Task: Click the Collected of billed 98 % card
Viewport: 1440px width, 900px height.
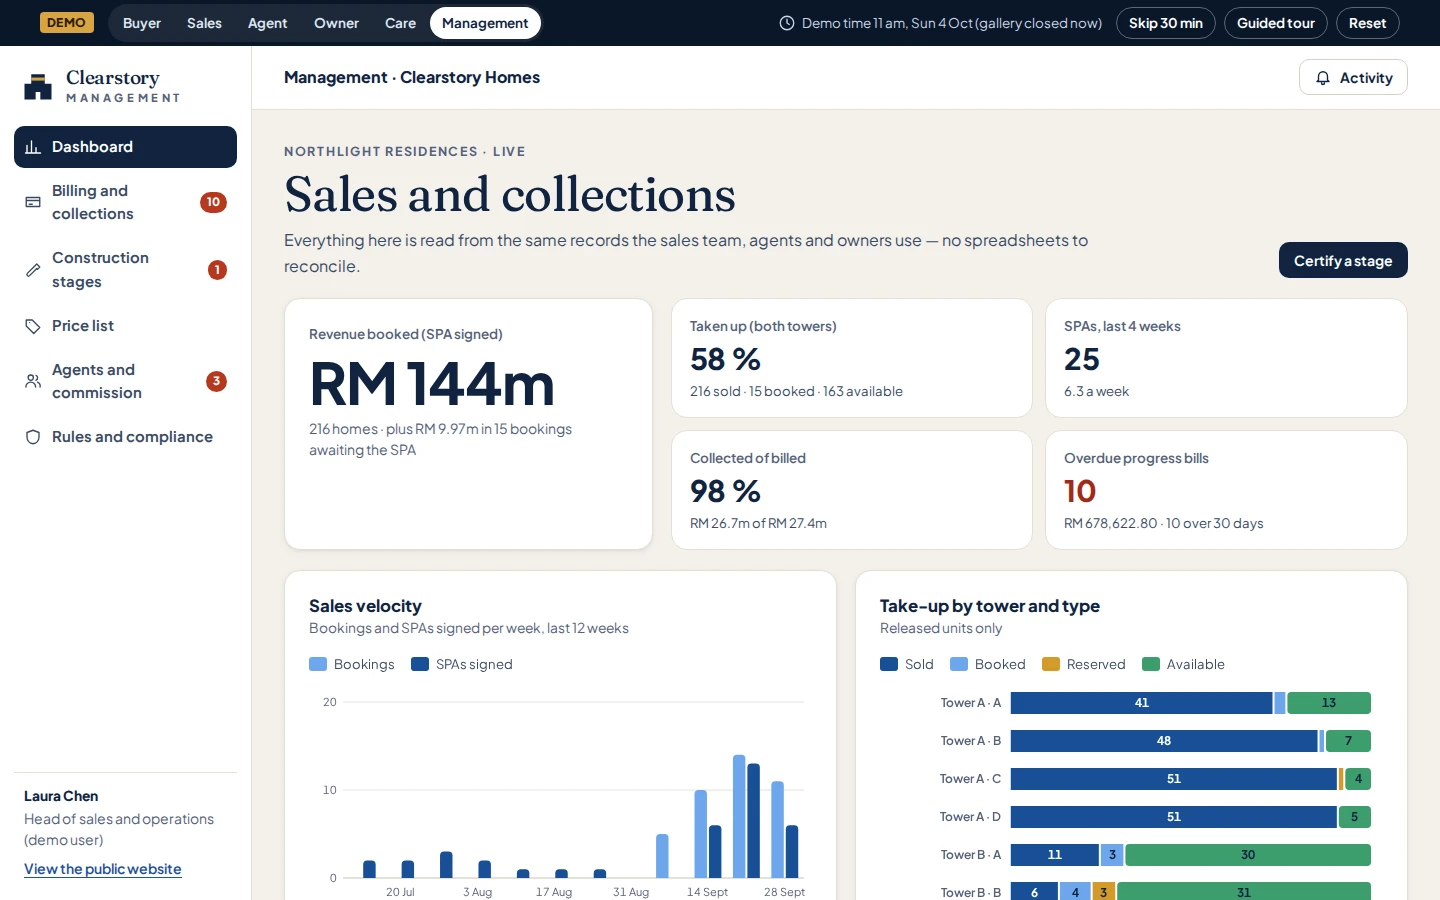Action: (852, 490)
